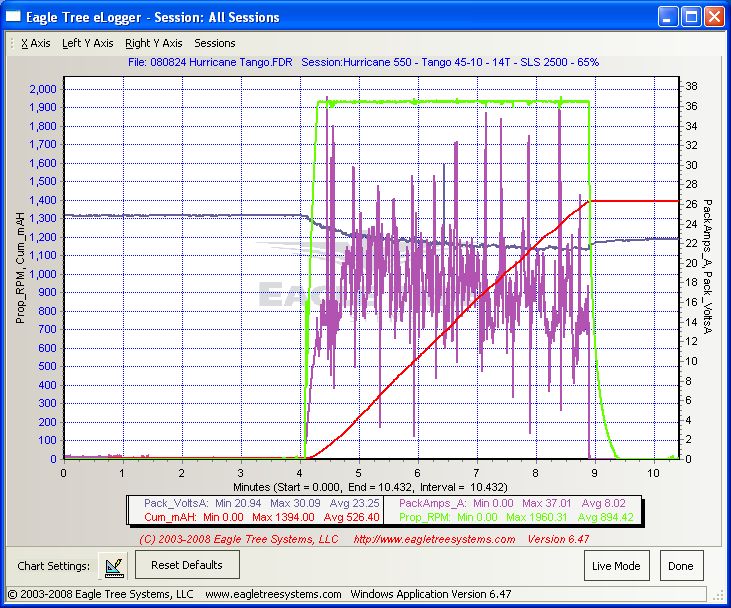Click the PackAmps_A, Pack_VoltsA right axis label
This screenshot has height=608, width=731.
click(x=707, y=267)
